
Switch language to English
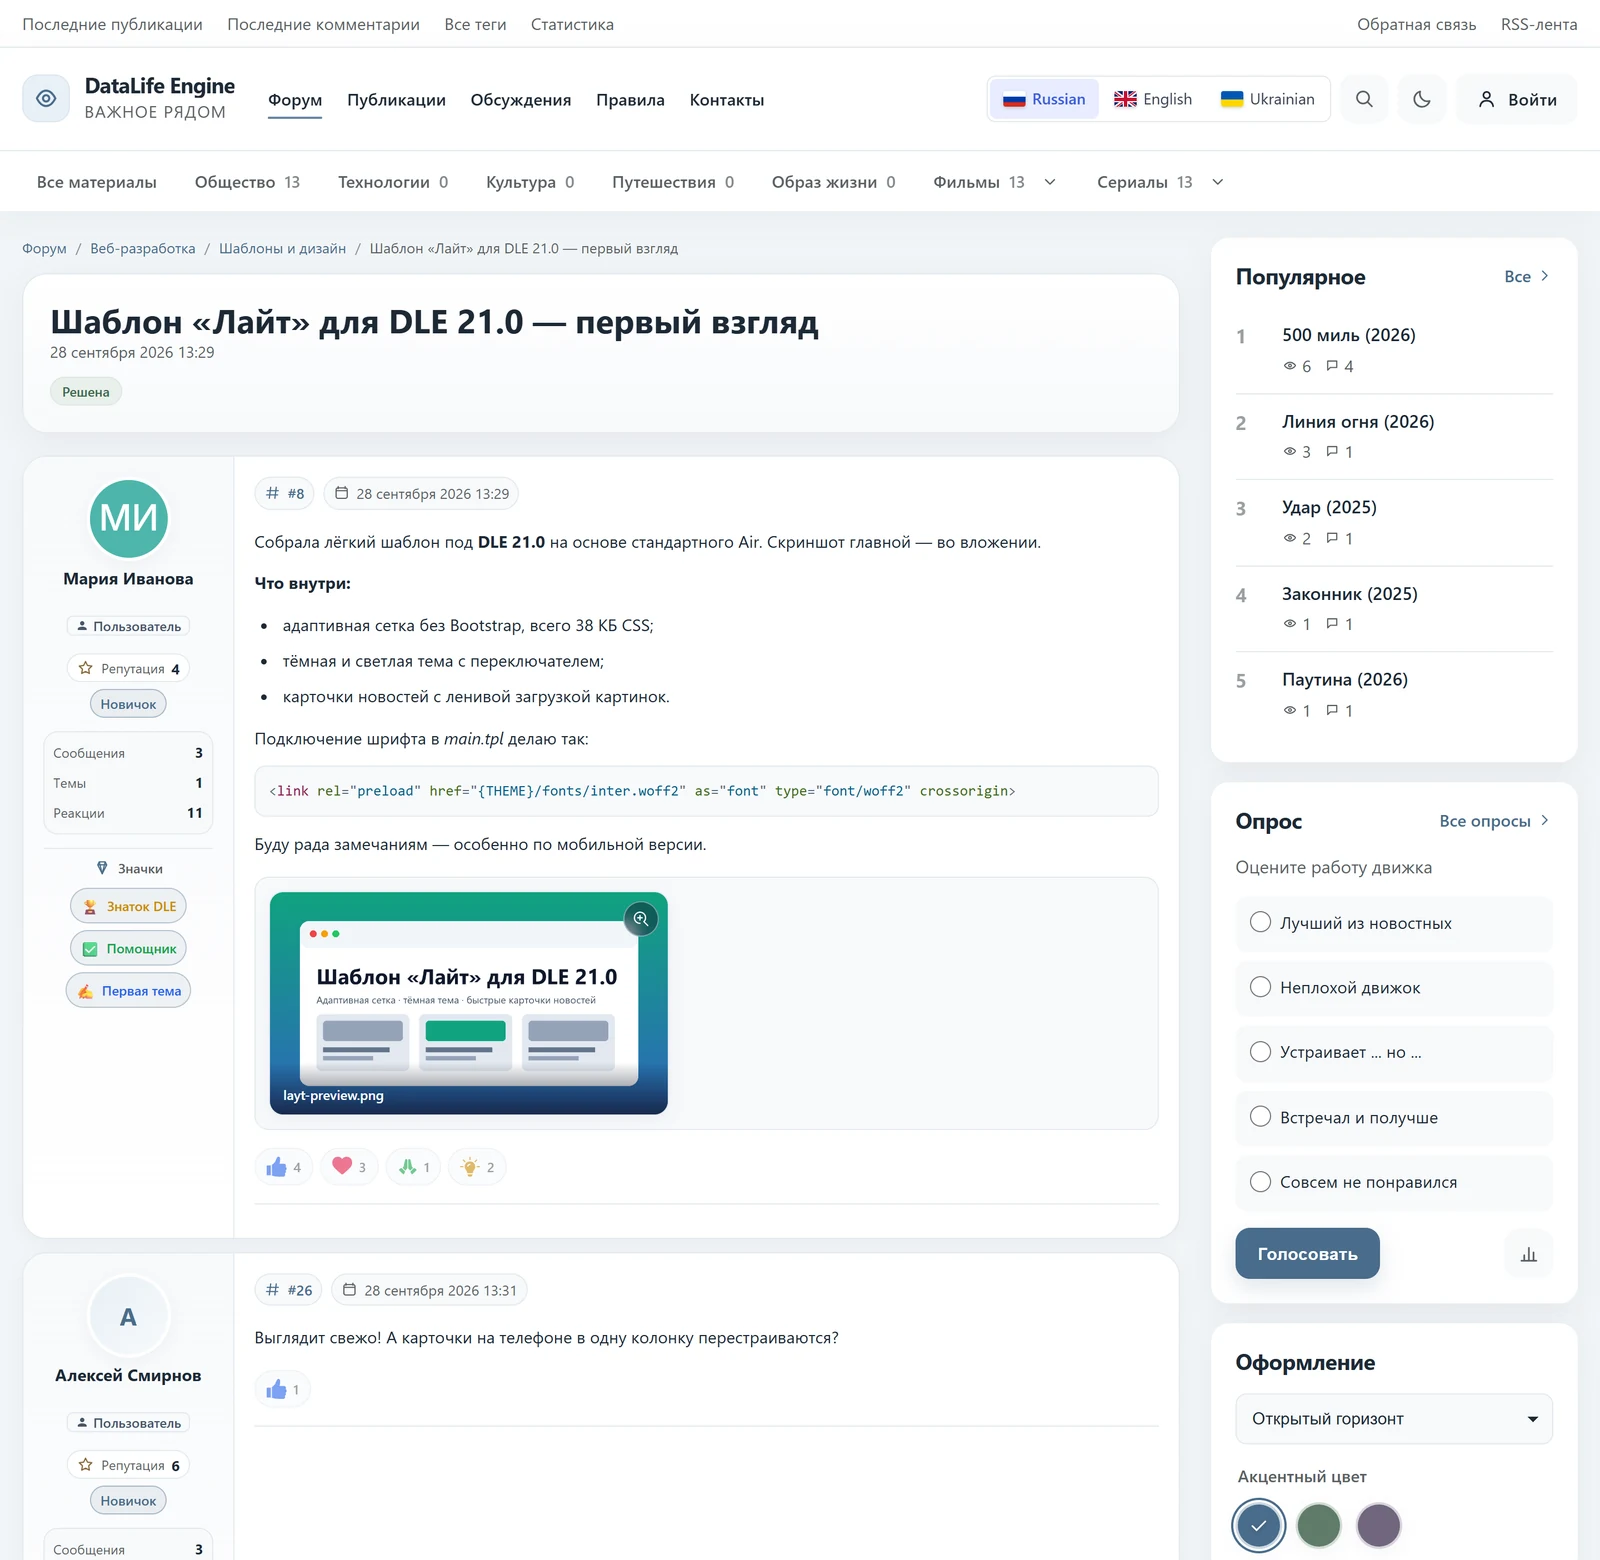pyautogui.click(x=1153, y=99)
